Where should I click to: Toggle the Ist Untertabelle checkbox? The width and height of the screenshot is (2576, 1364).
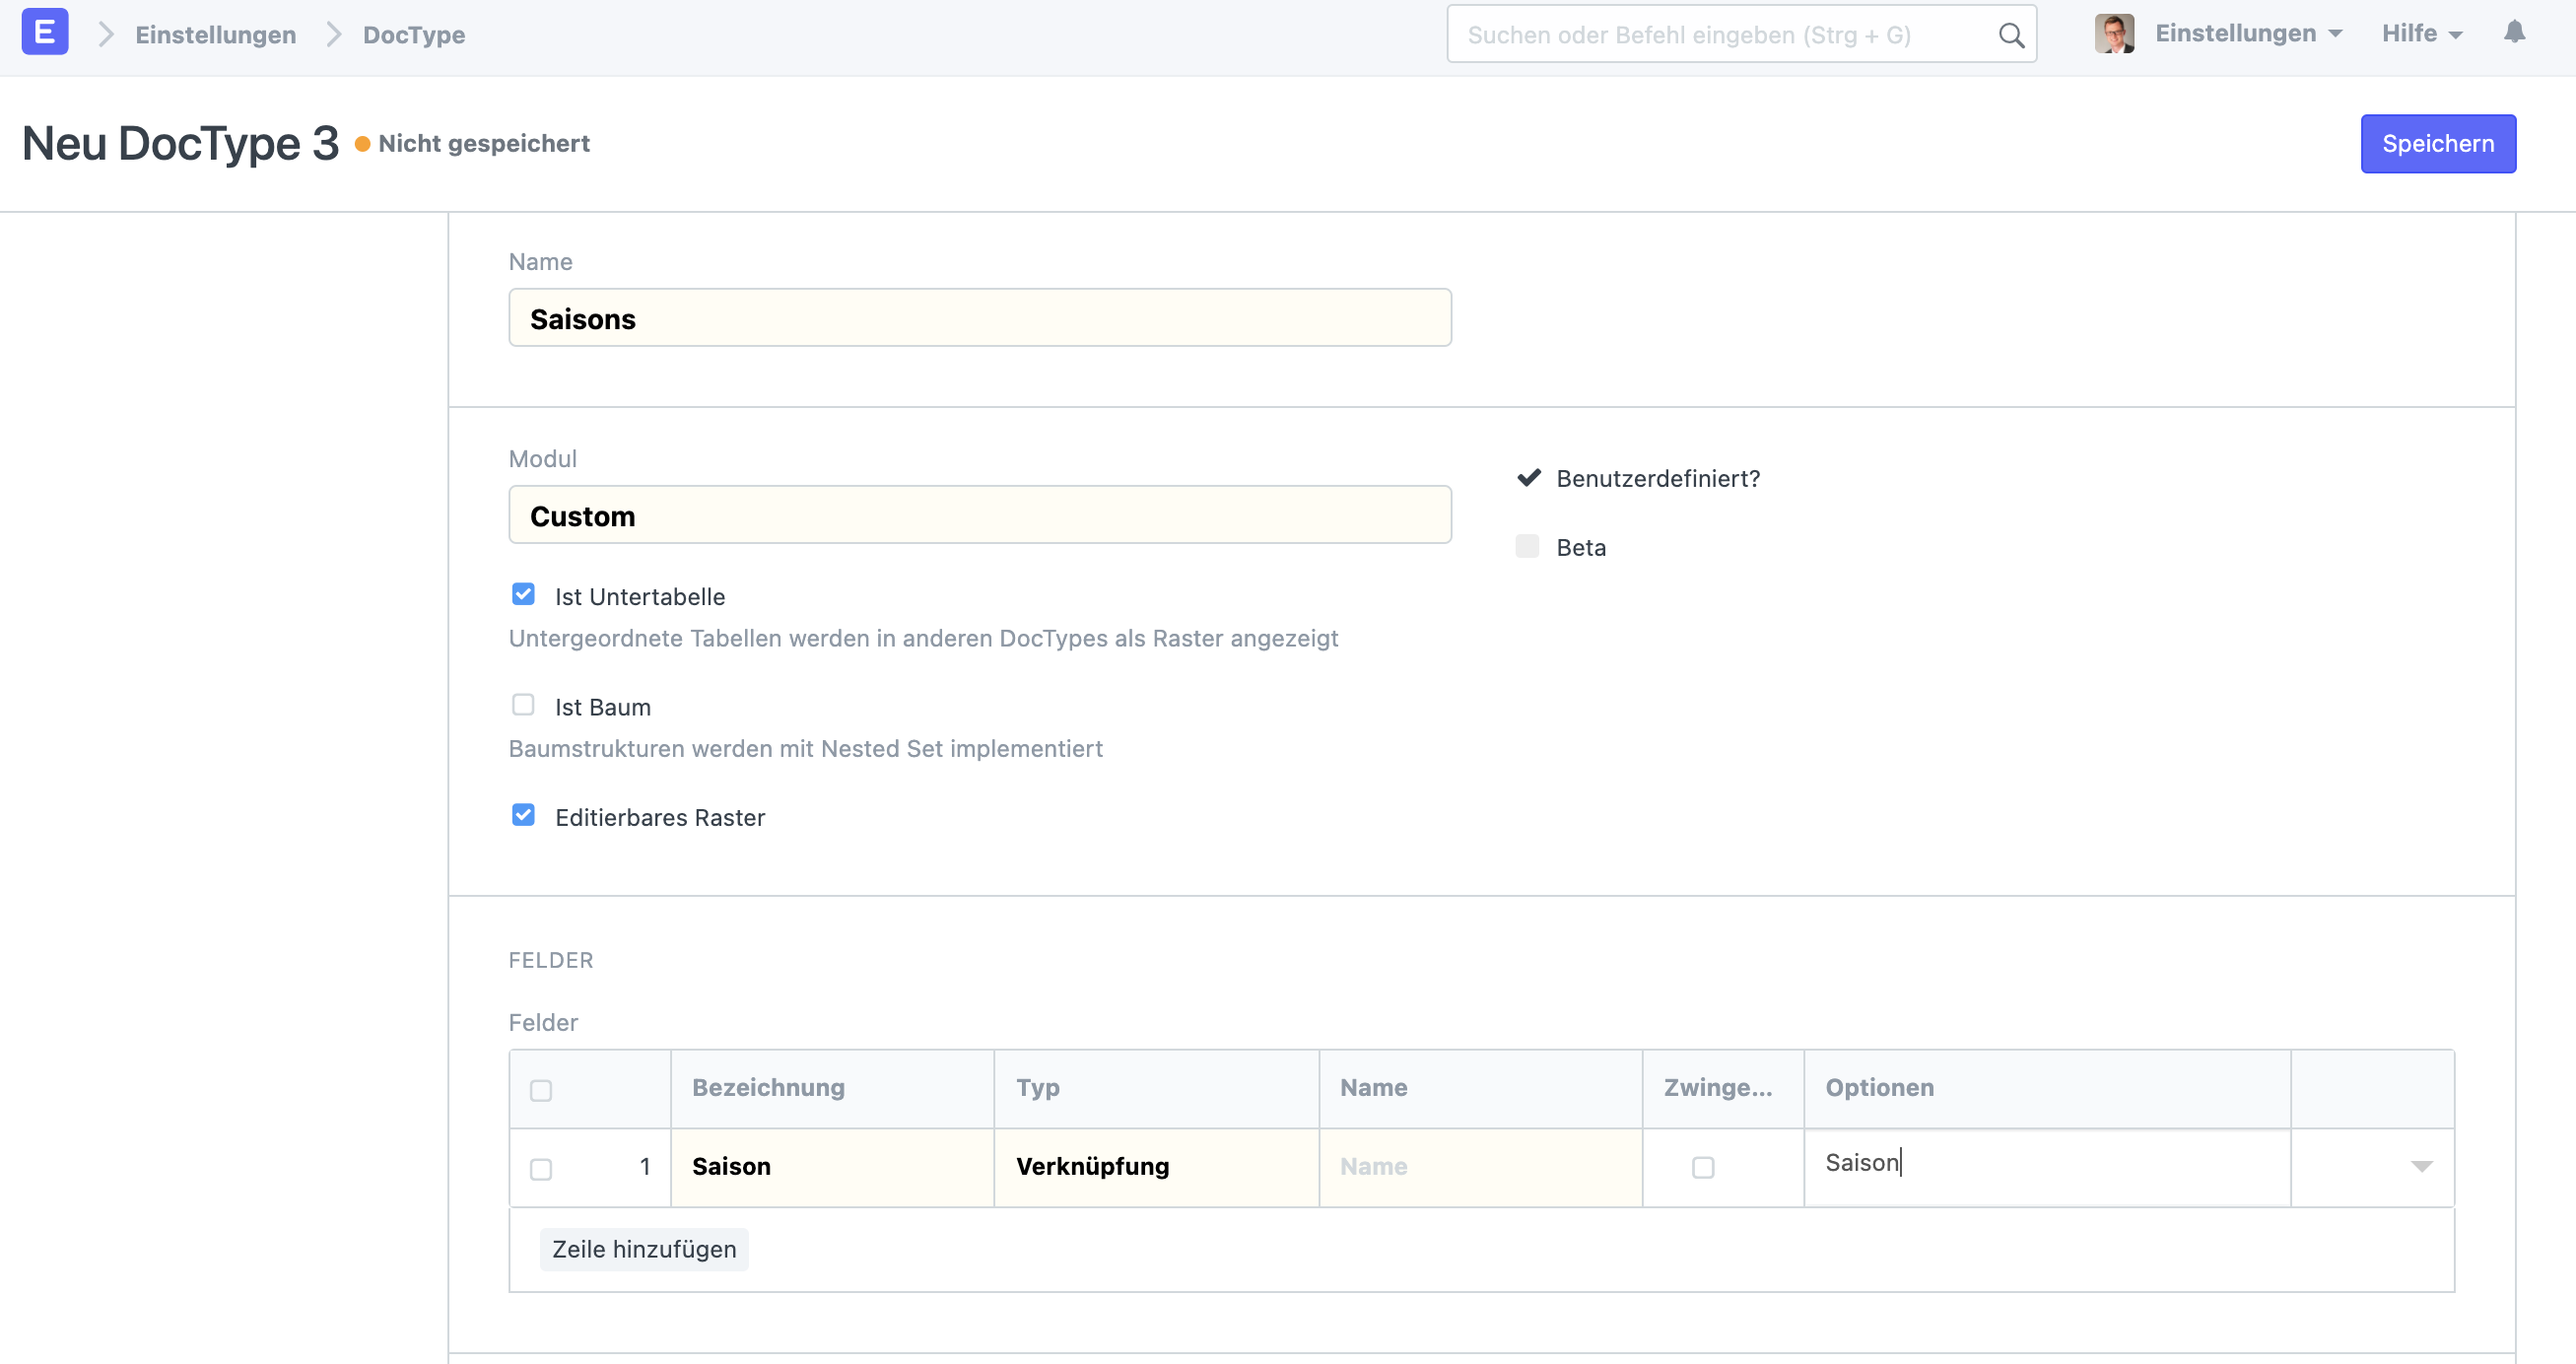[x=523, y=595]
